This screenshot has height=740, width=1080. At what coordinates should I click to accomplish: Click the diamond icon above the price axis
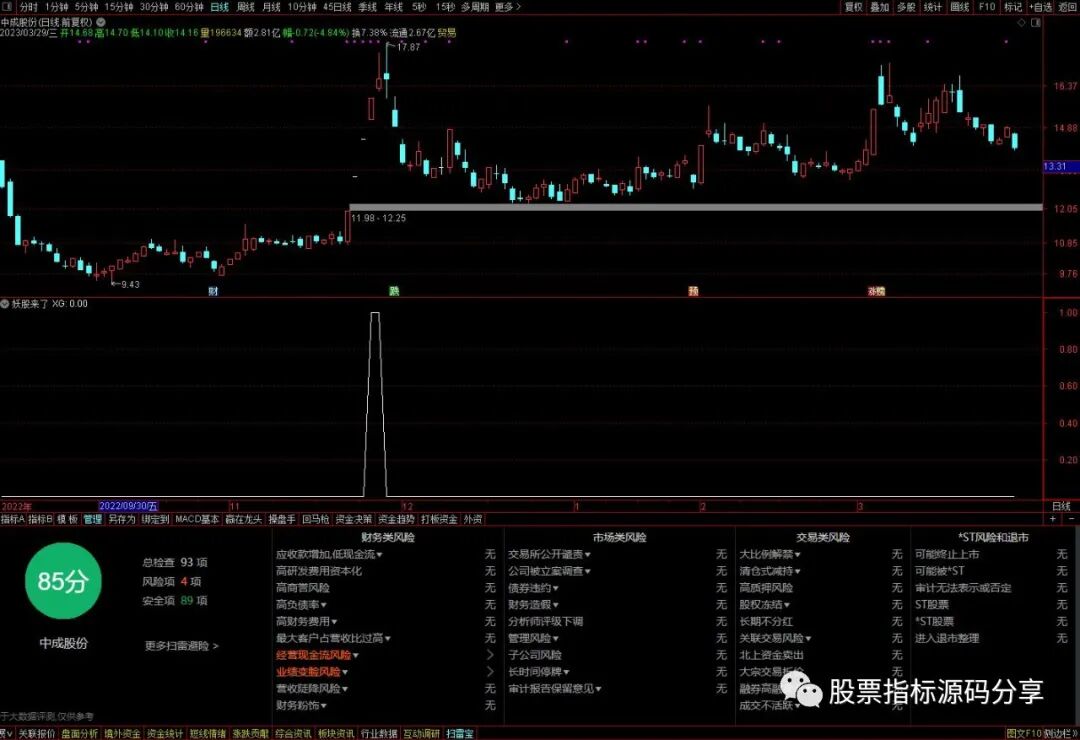point(1021,23)
